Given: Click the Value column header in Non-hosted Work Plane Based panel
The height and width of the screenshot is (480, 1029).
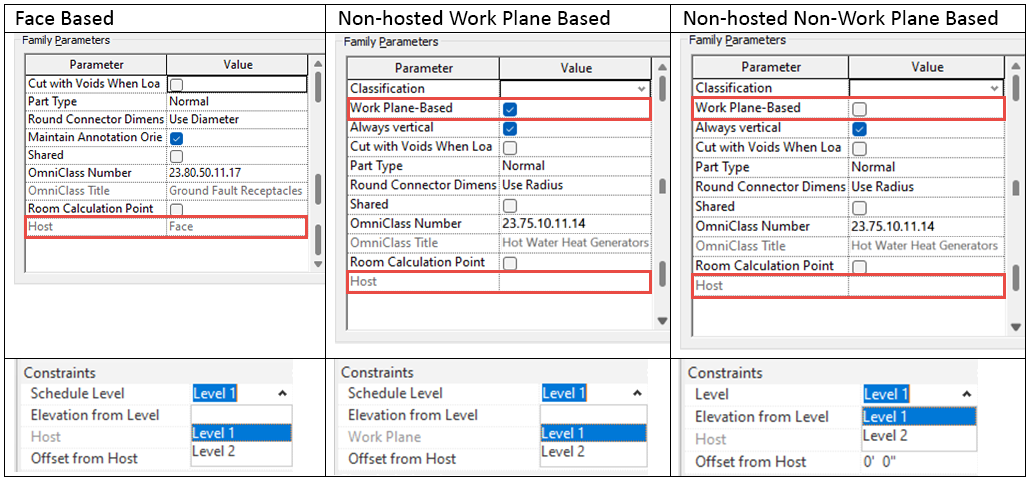Looking at the screenshot, I should coord(575,68).
